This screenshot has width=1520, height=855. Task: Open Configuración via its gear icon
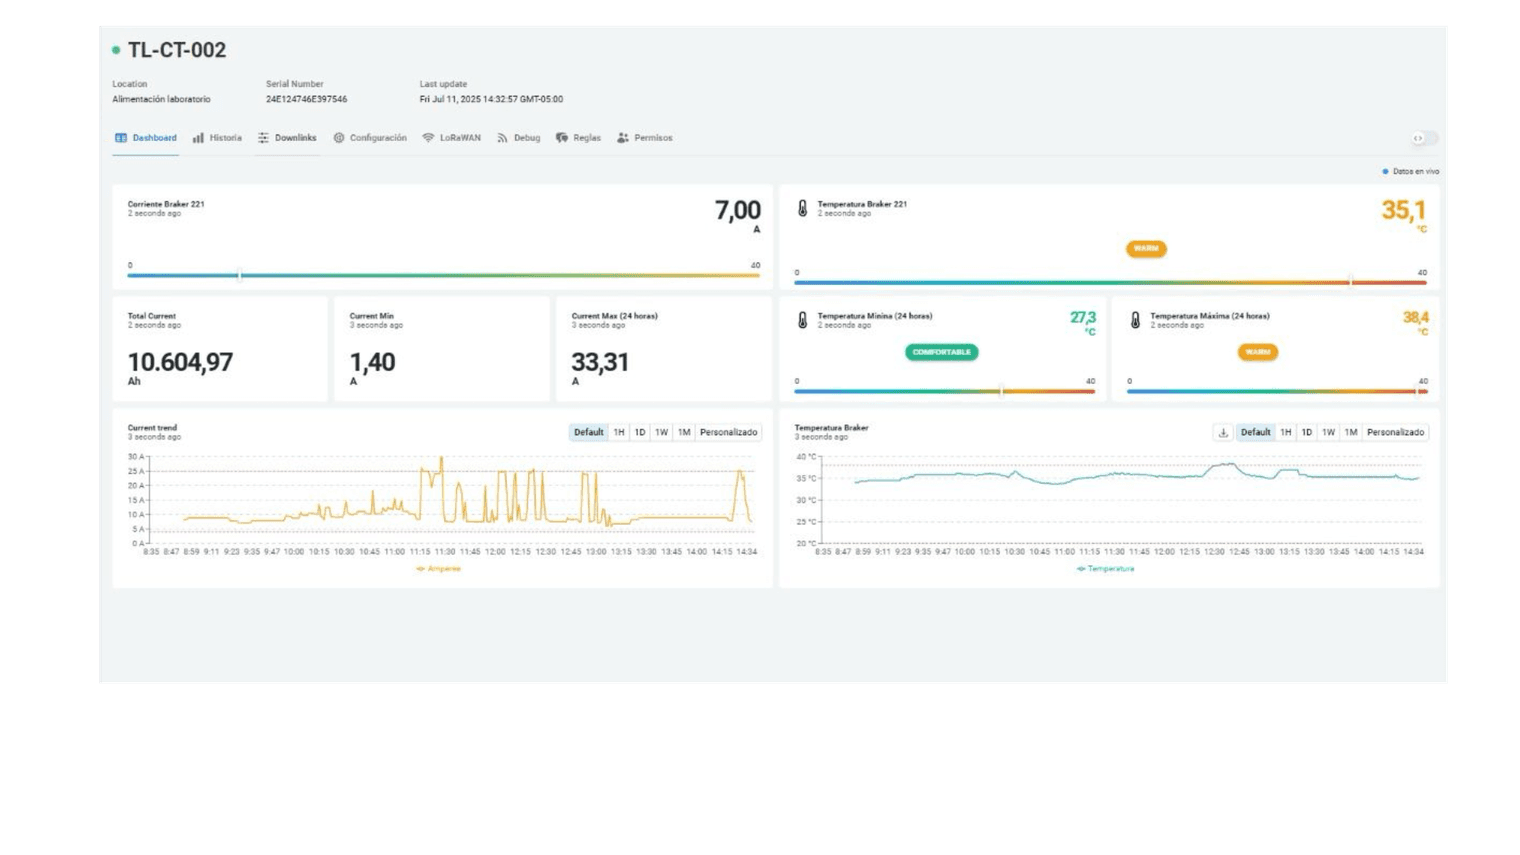tap(339, 138)
